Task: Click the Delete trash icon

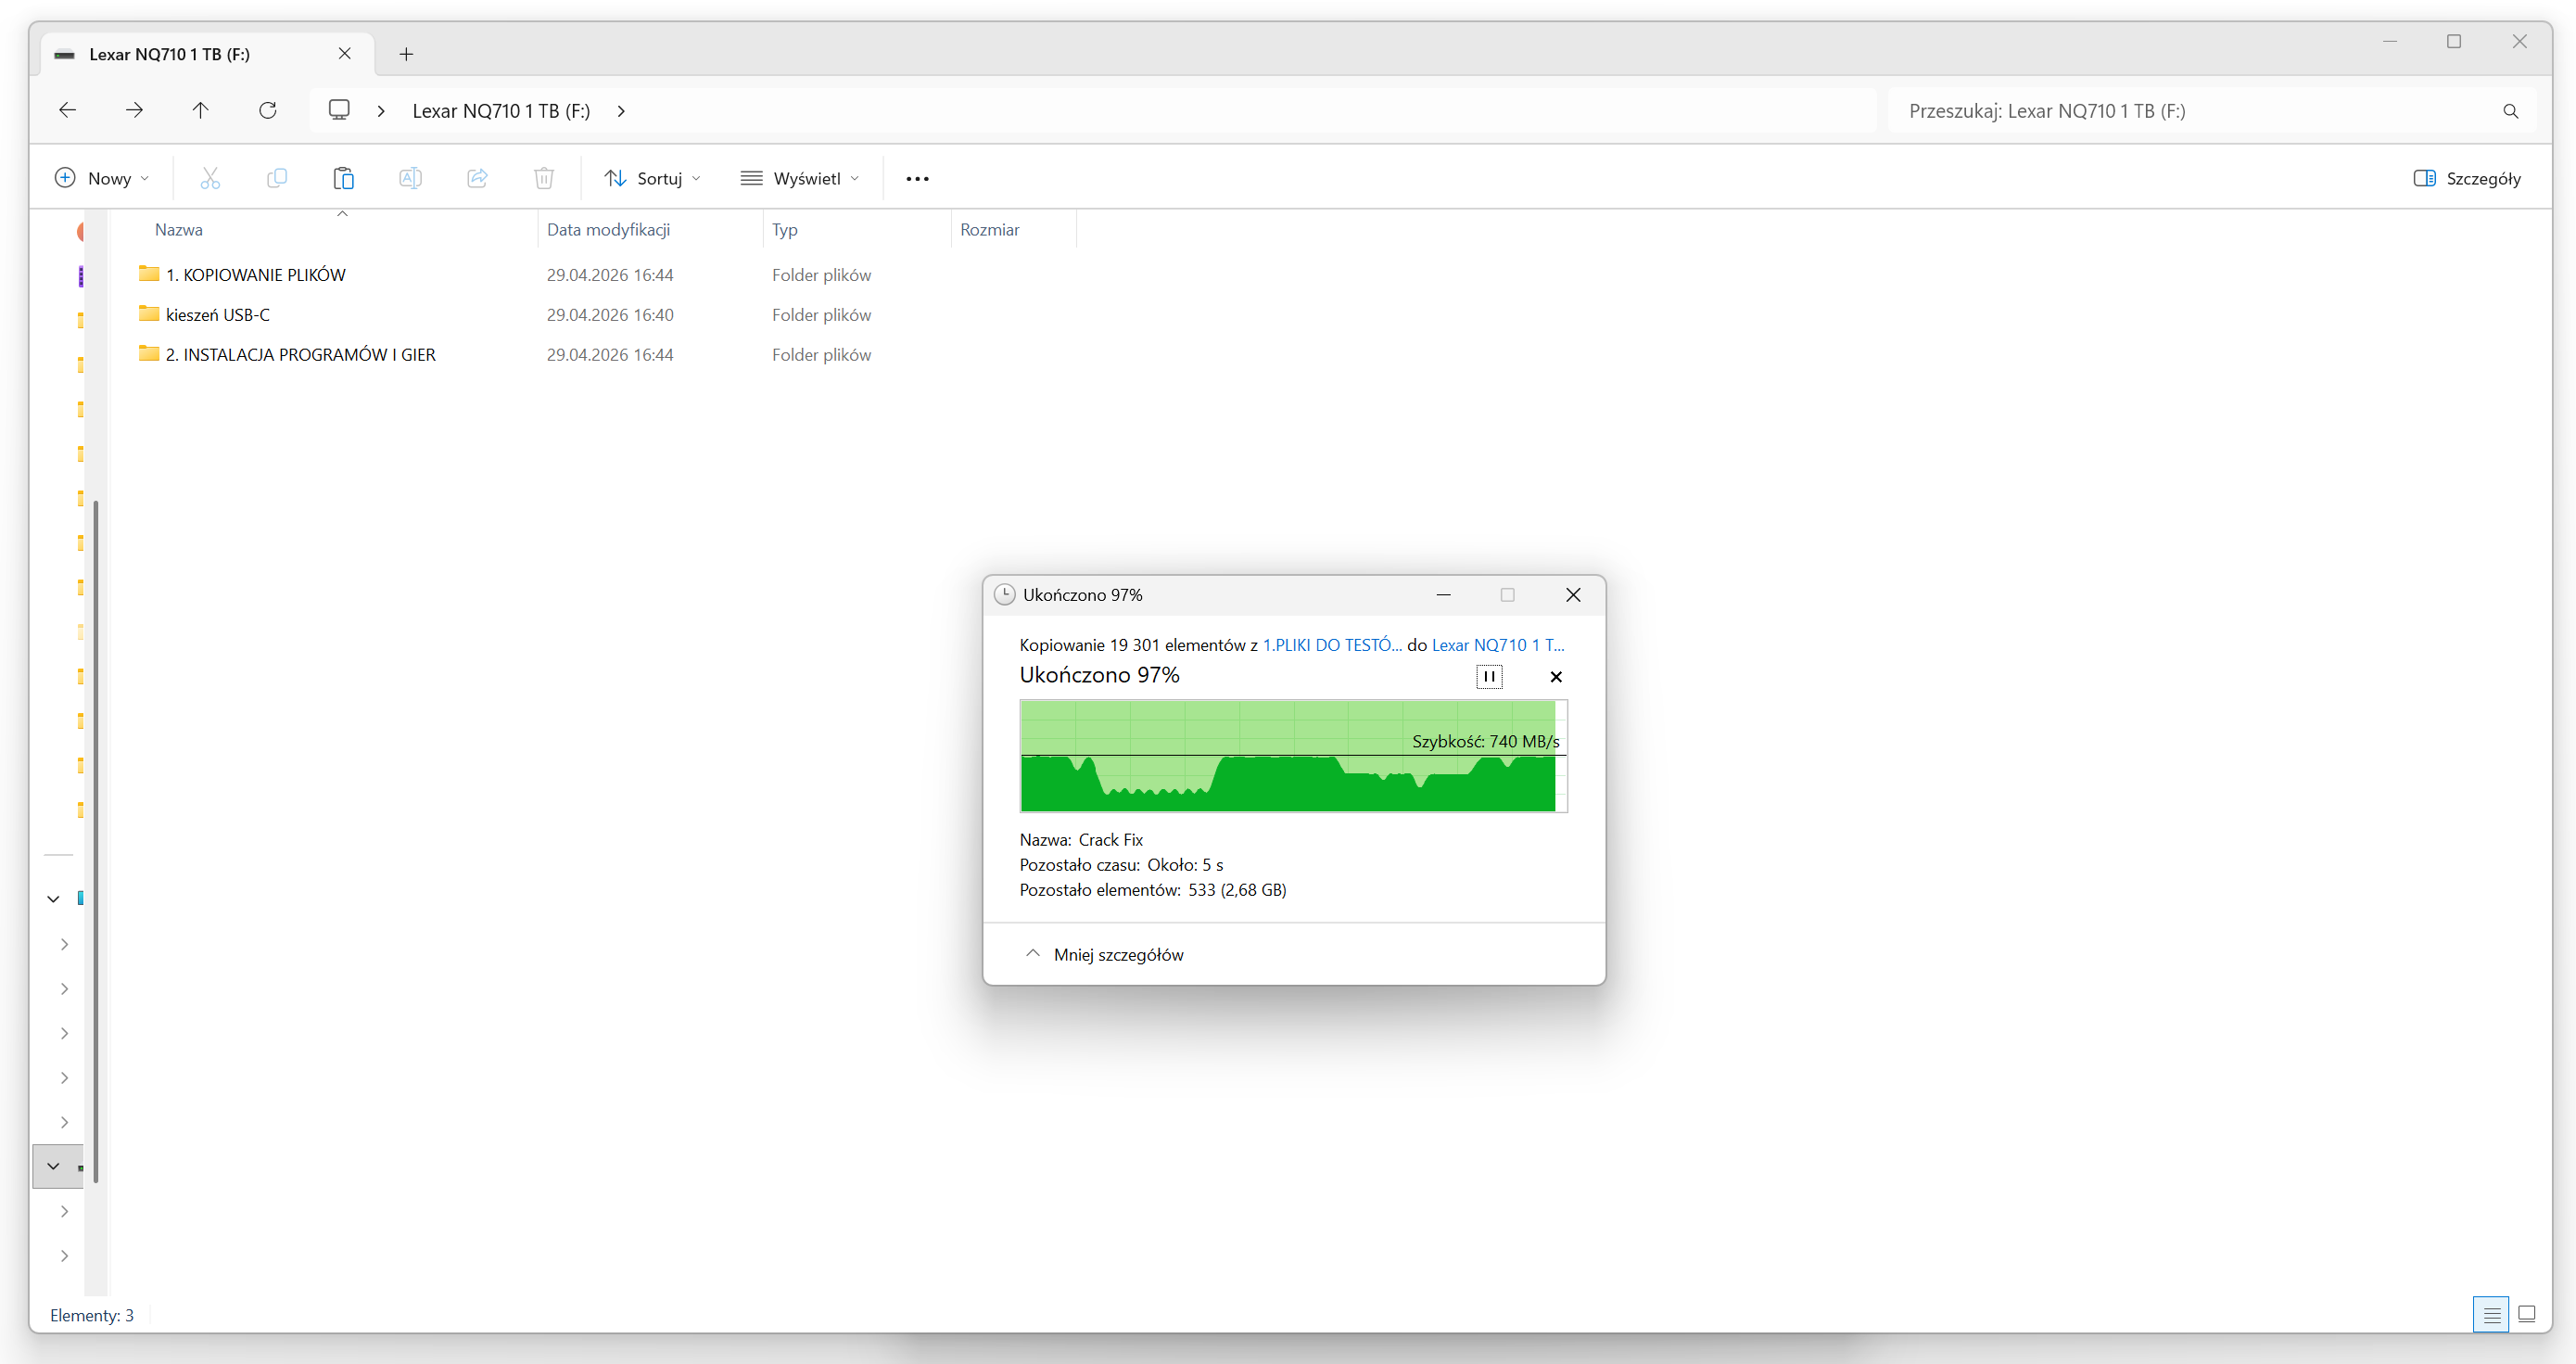Action: click(x=543, y=178)
